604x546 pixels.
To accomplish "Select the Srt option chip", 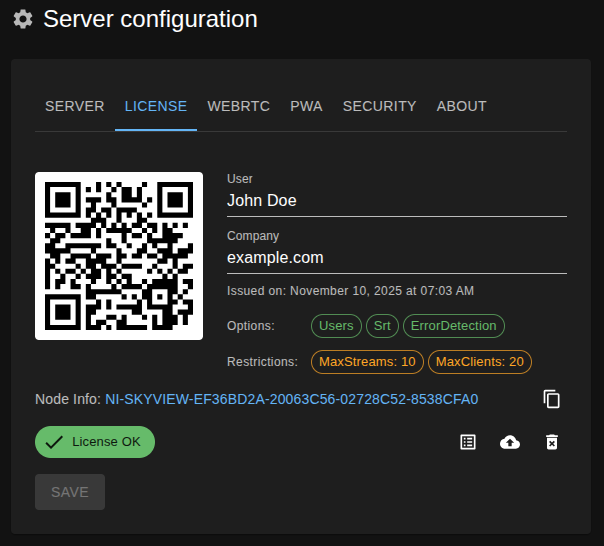I will tap(382, 326).
